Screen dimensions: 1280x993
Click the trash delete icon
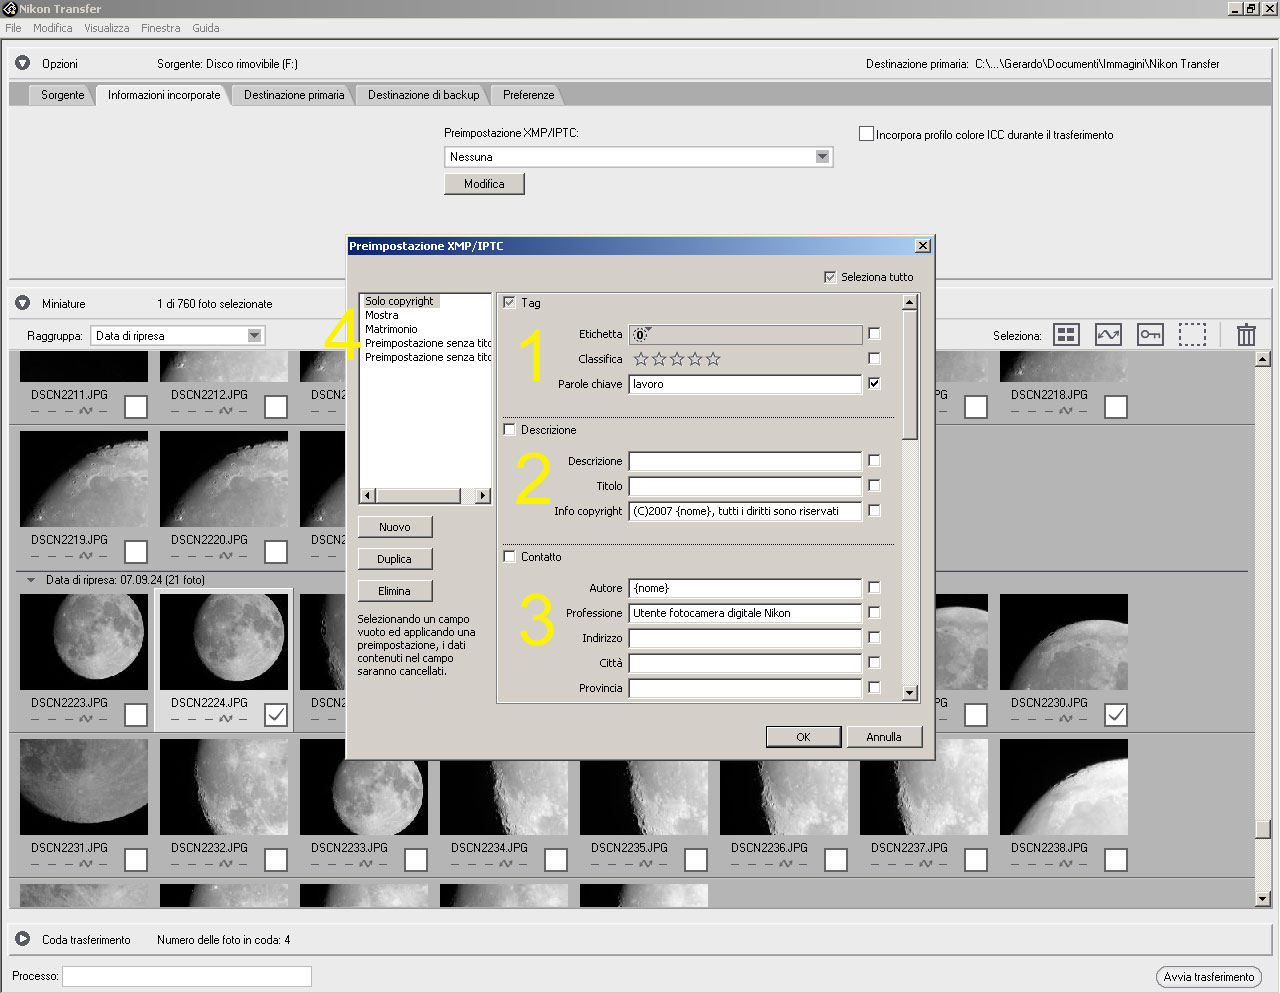1246,335
